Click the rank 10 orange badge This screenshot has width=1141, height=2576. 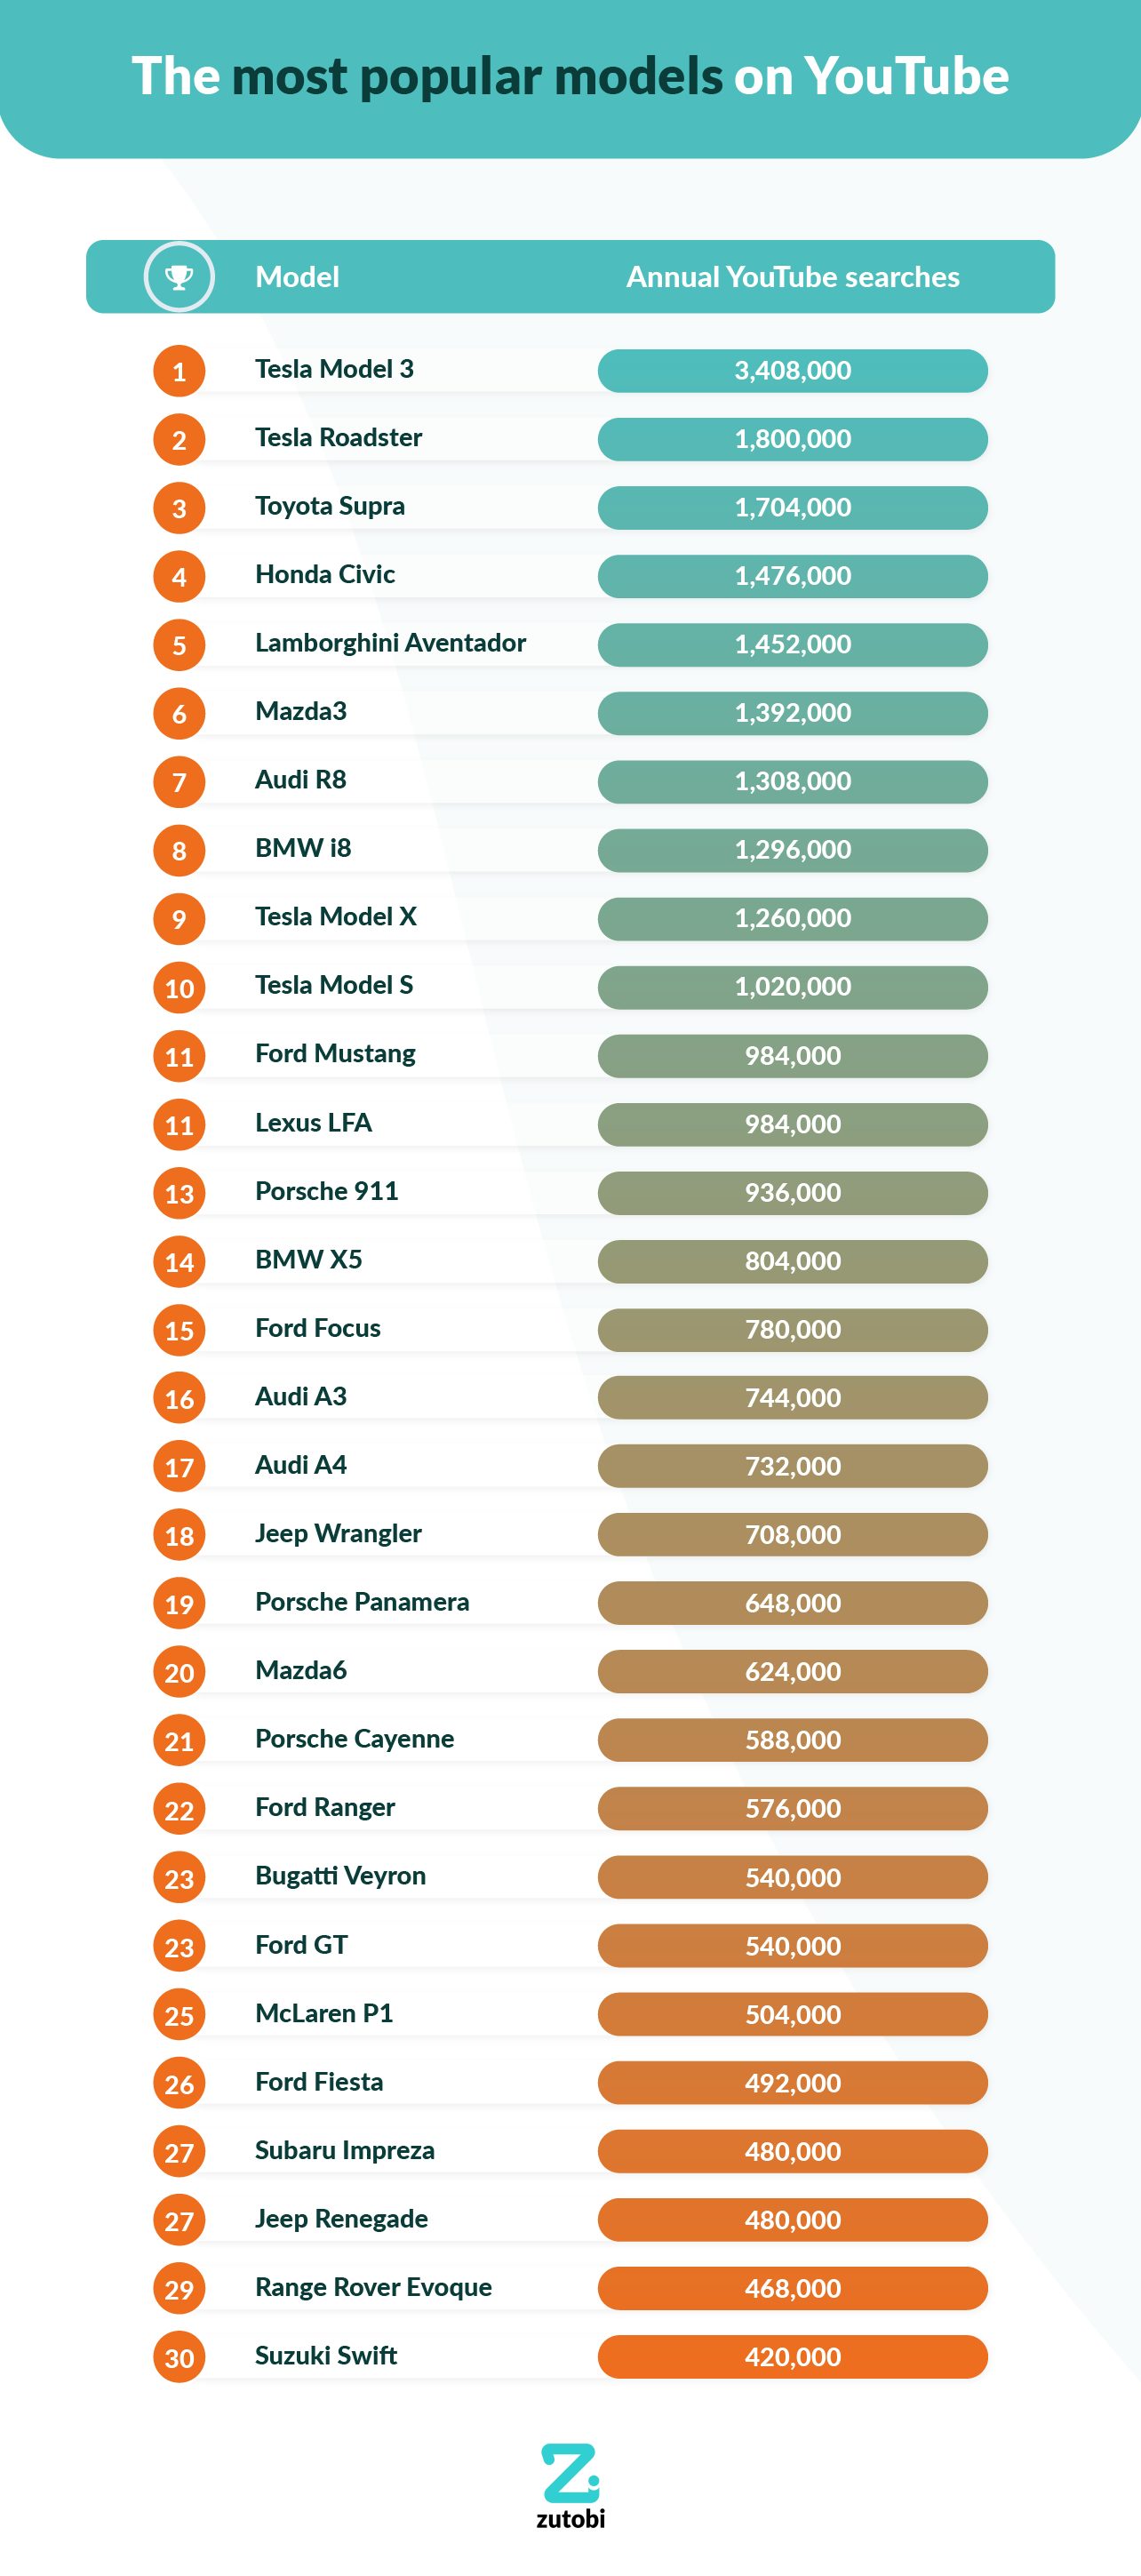(179, 988)
